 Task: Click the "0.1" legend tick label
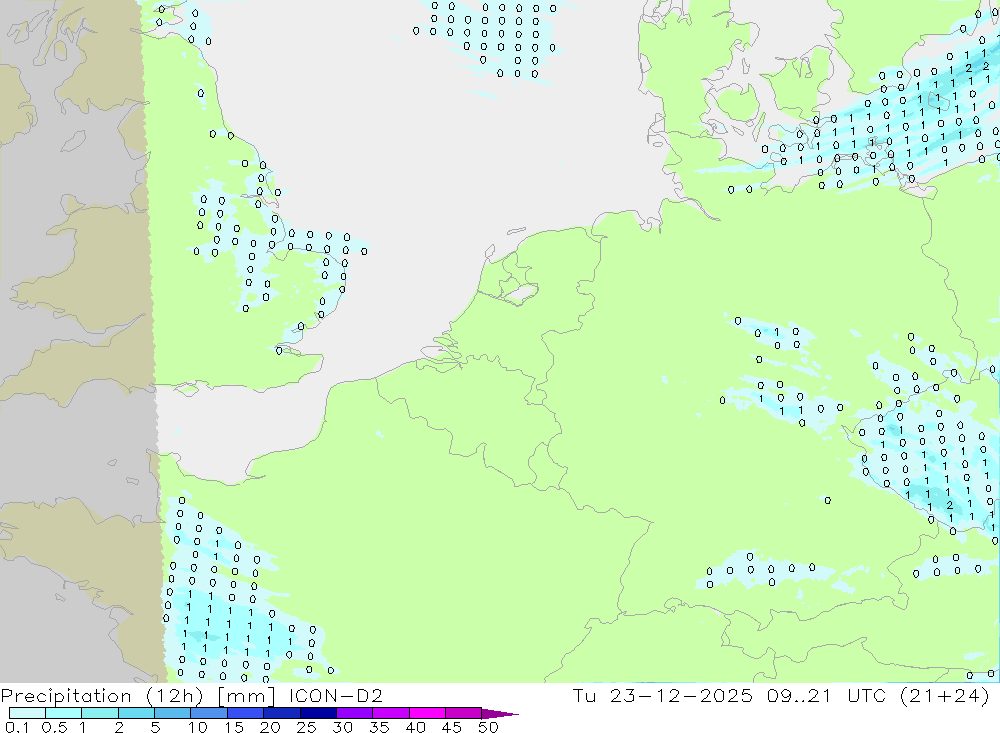click(17, 727)
